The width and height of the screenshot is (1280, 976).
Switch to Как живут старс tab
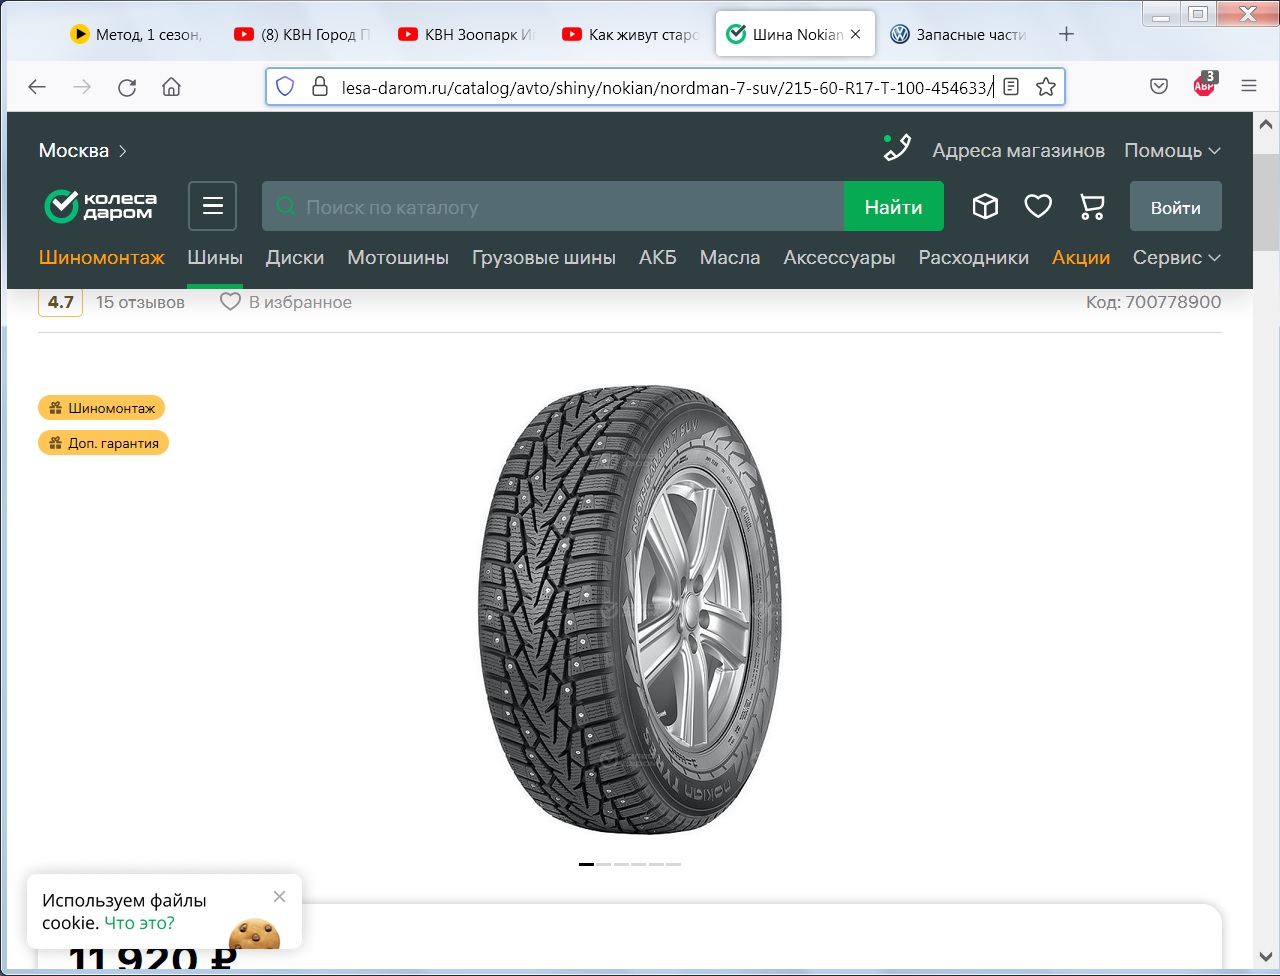pos(632,34)
